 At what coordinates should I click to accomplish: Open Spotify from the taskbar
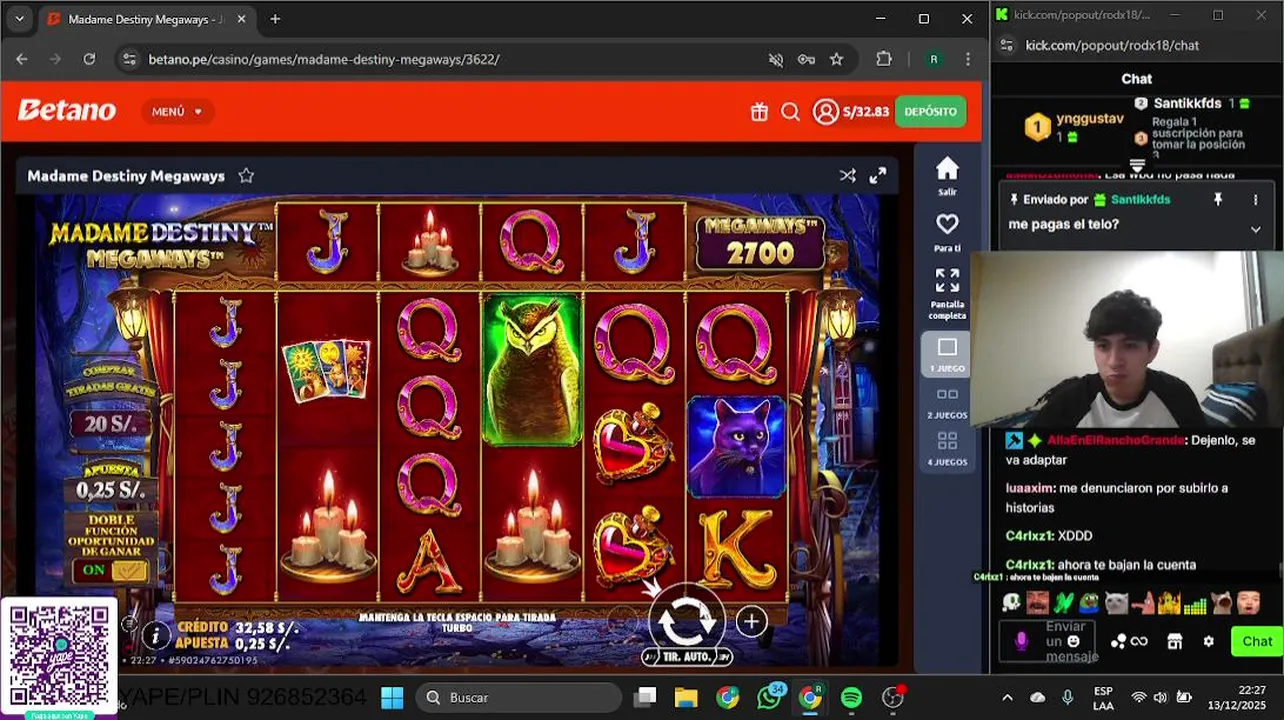click(851, 697)
